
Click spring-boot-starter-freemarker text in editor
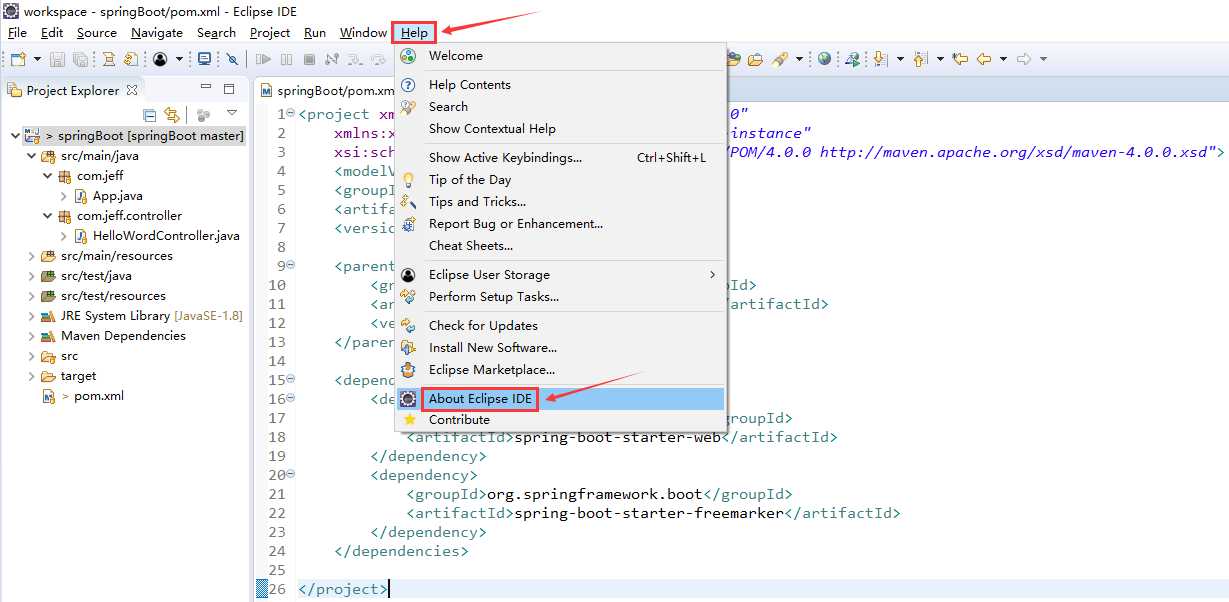647,513
